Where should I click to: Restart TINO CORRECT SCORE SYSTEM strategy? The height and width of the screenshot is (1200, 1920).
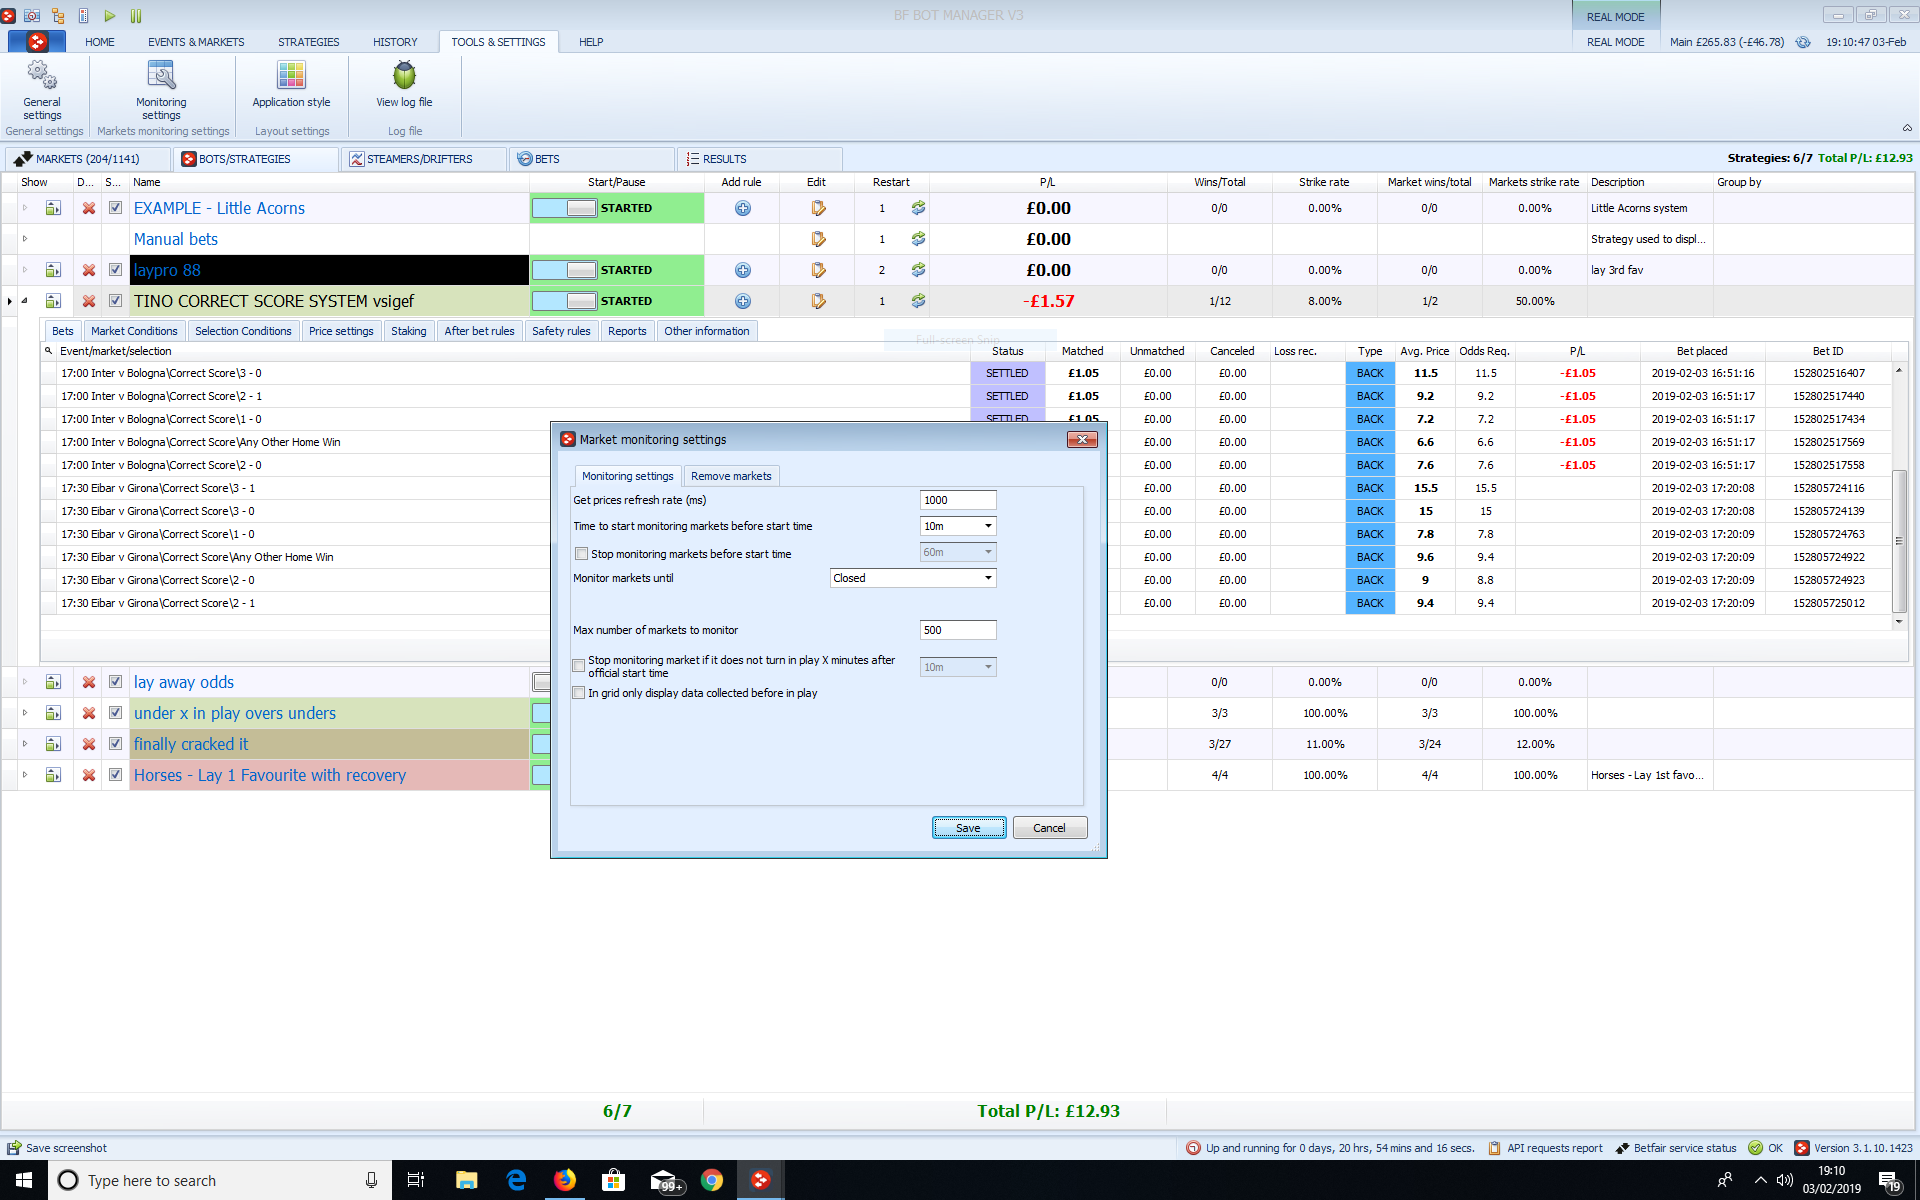(918, 301)
